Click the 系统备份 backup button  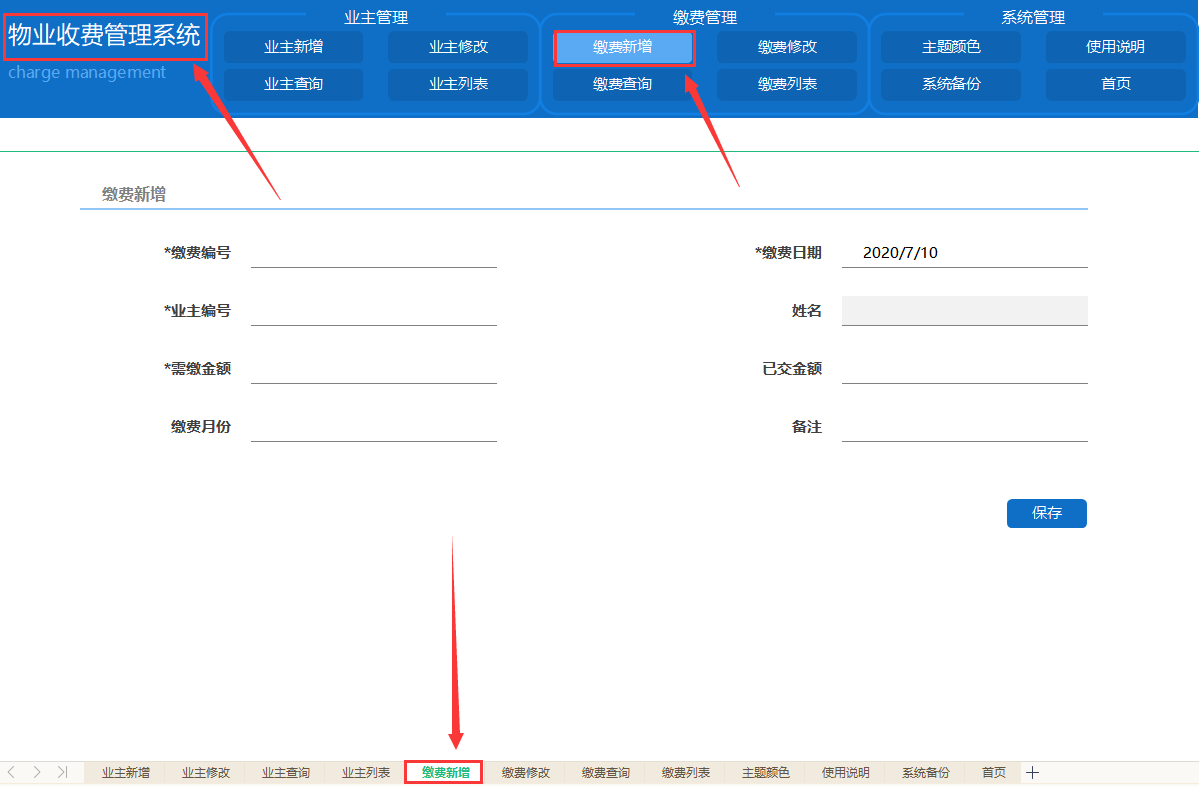tap(949, 84)
